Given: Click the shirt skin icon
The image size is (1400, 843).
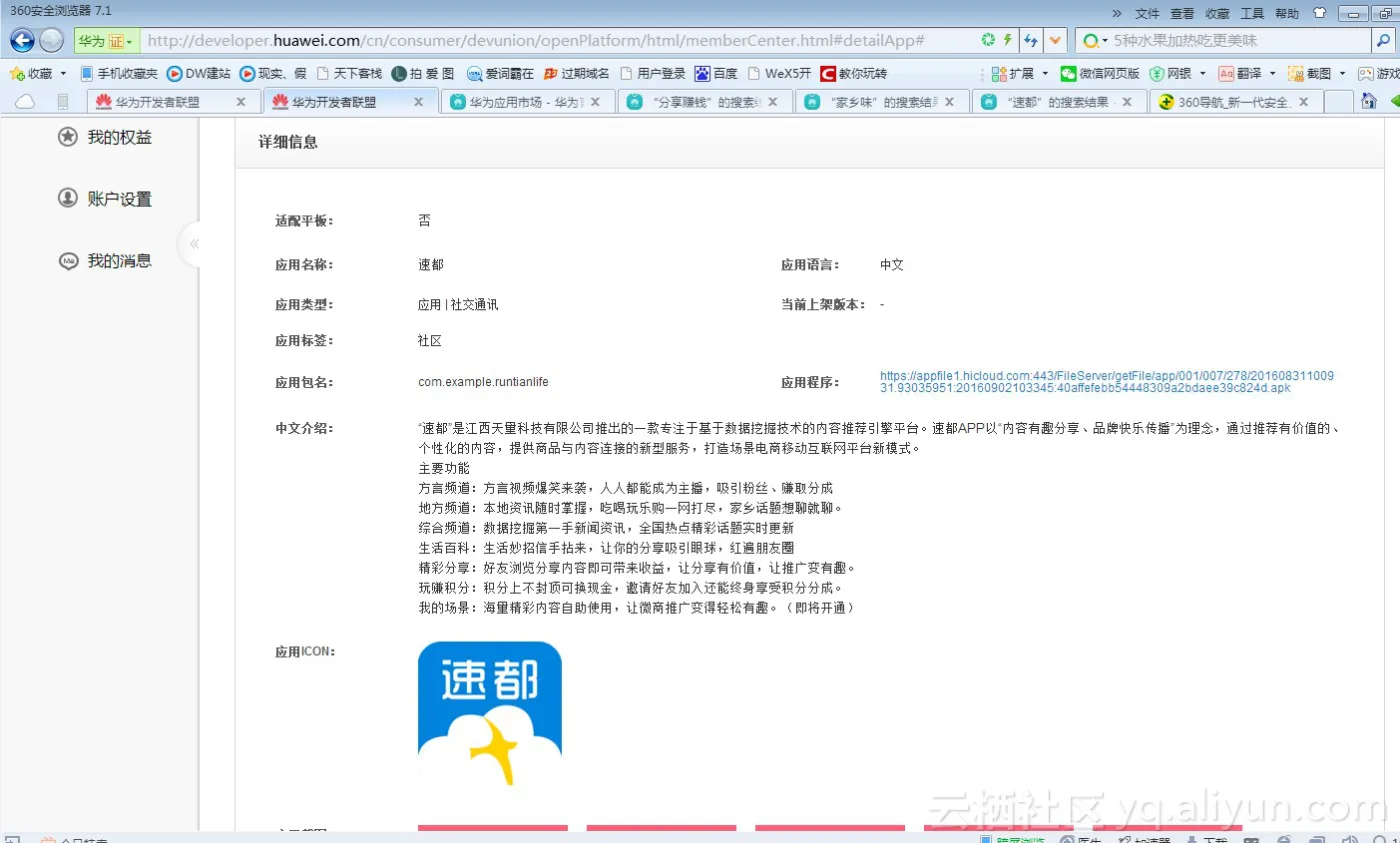Looking at the screenshot, I should coord(1320,13).
